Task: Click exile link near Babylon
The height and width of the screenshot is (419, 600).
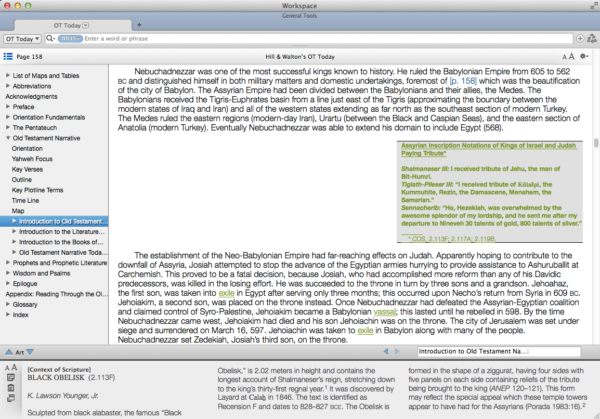Action: coord(365,331)
